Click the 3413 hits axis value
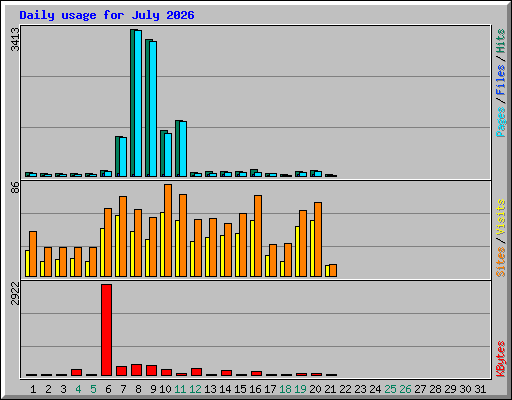 (x=15, y=39)
